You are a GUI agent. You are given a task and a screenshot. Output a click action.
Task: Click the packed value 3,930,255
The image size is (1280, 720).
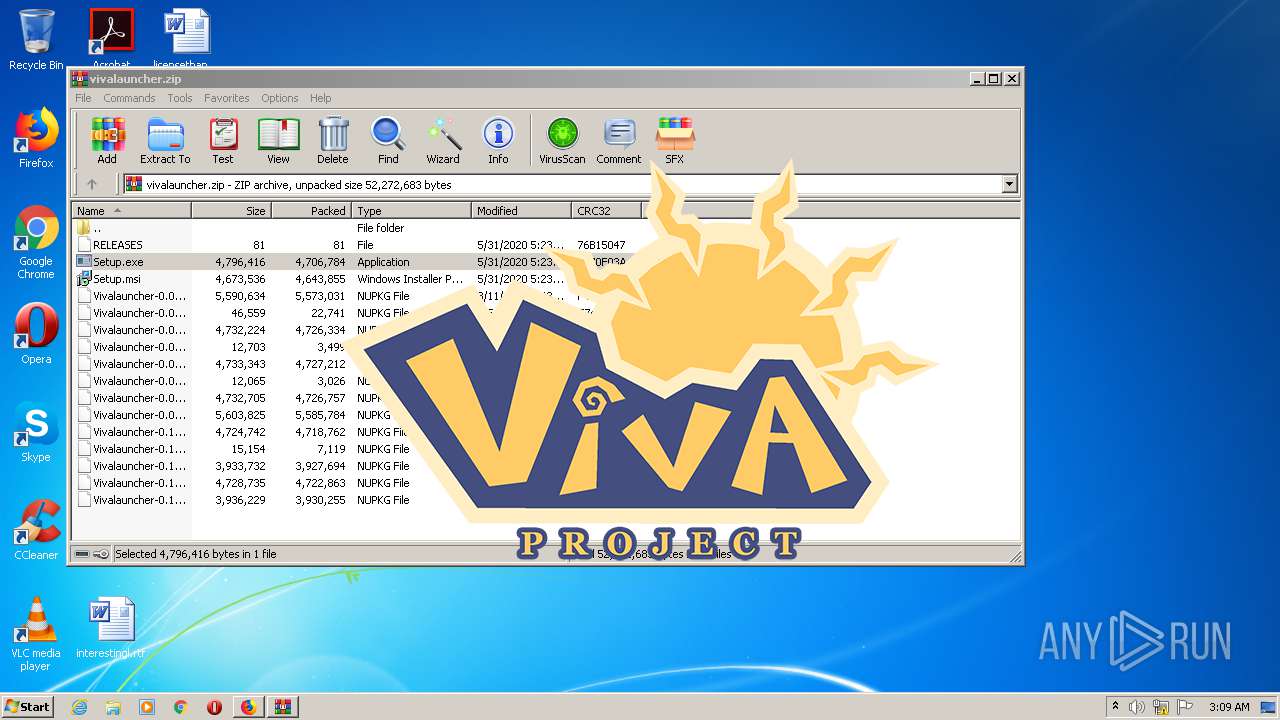(x=320, y=500)
